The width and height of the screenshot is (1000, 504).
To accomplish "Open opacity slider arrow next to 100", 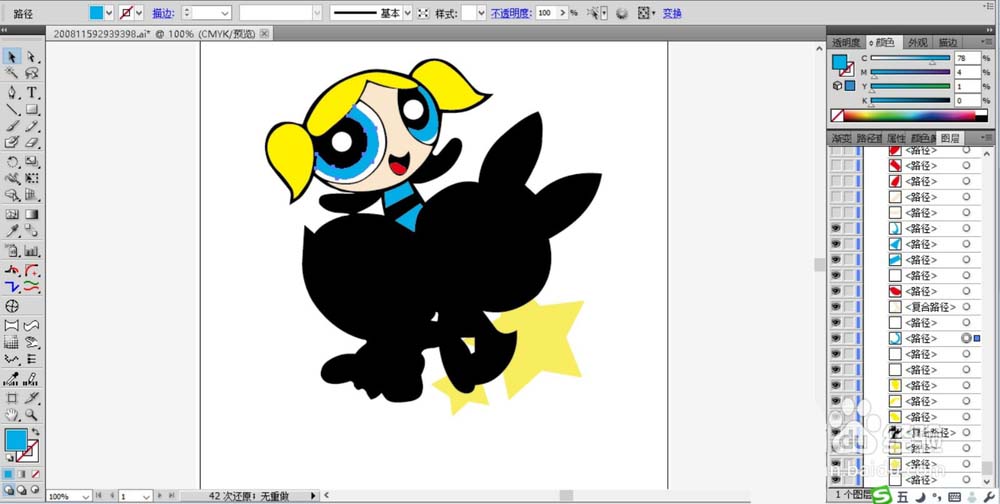I will (x=562, y=13).
